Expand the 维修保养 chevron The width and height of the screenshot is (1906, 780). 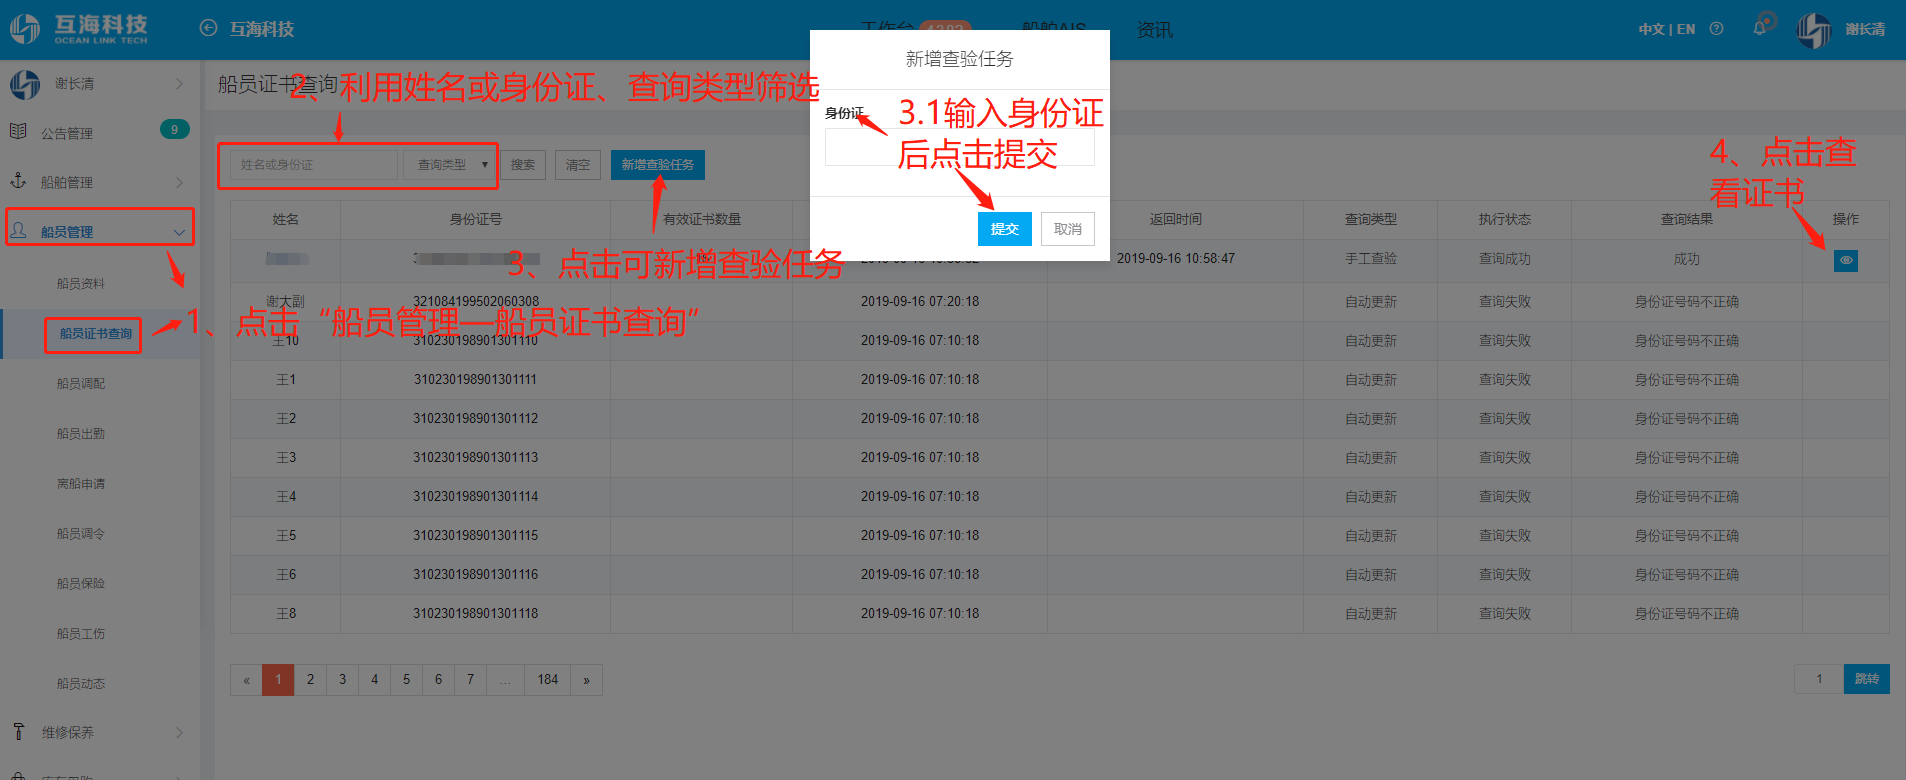pos(179,733)
